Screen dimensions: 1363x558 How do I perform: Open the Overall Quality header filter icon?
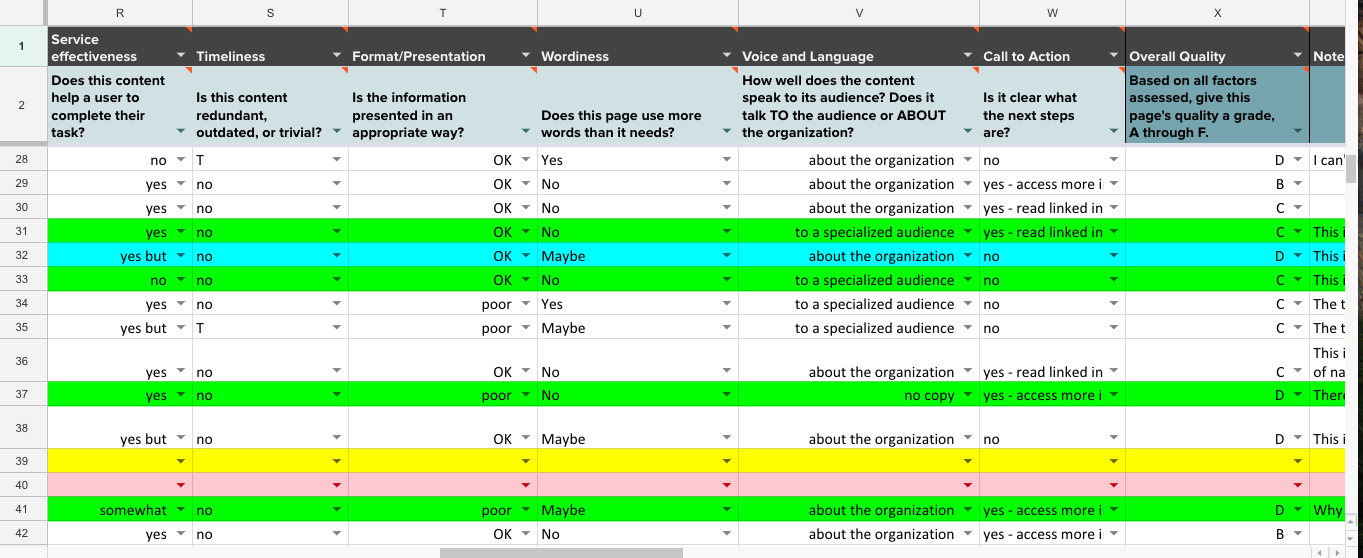click(1297, 56)
